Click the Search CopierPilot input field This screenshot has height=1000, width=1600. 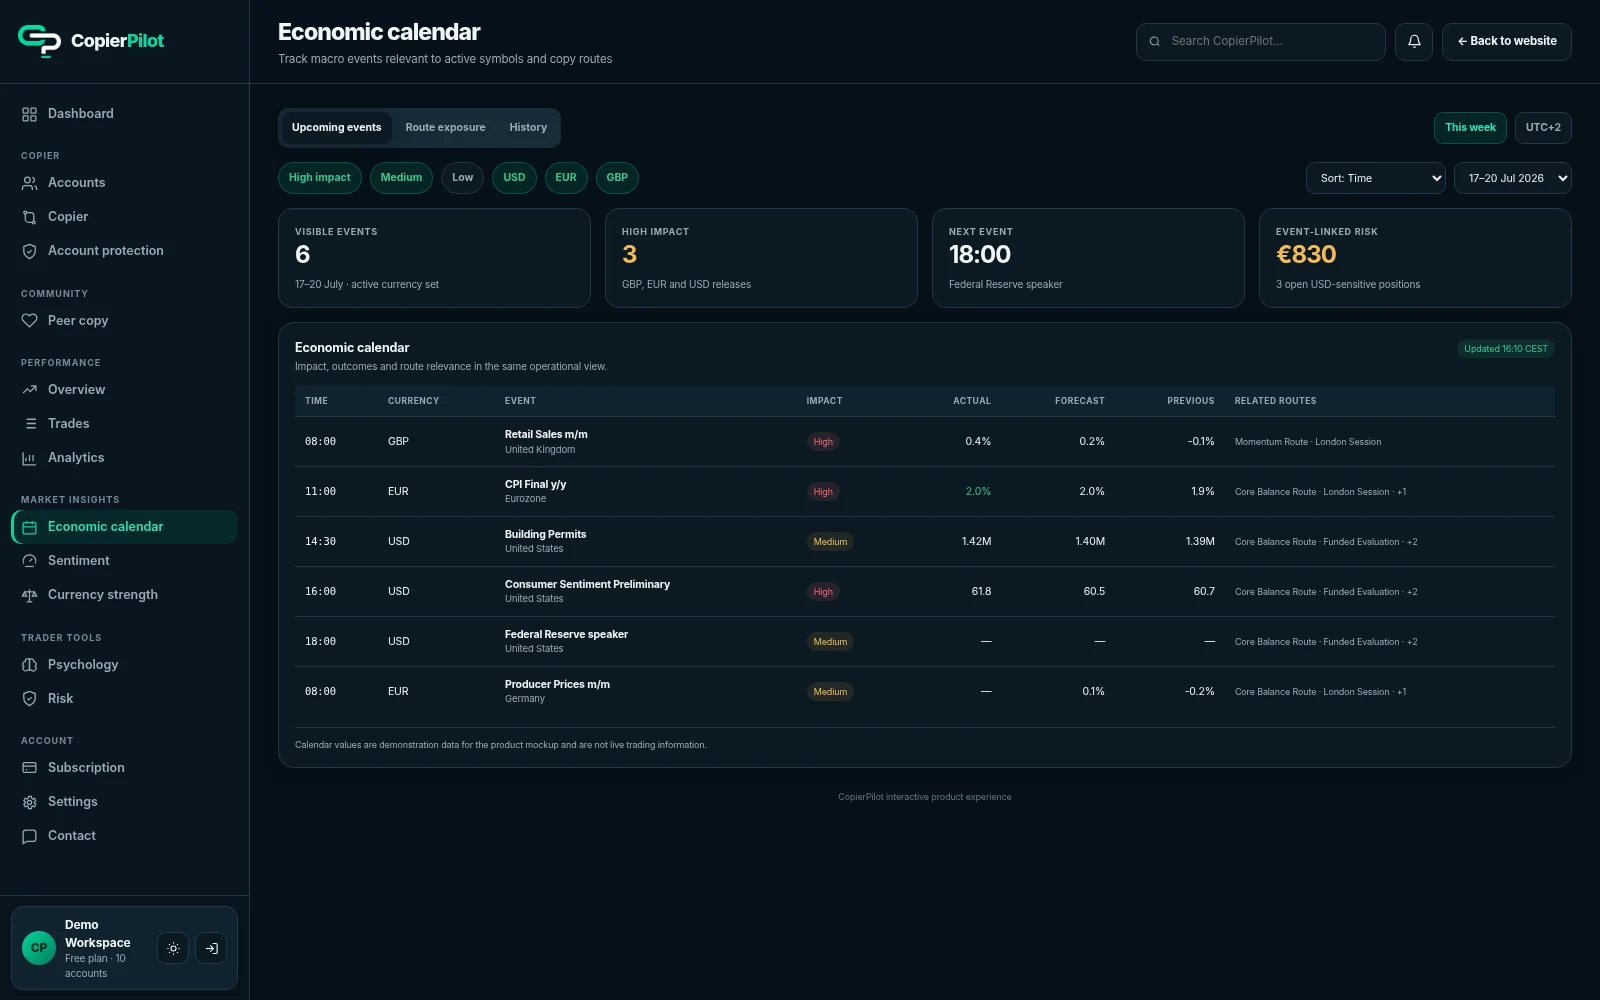[x=1260, y=42]
